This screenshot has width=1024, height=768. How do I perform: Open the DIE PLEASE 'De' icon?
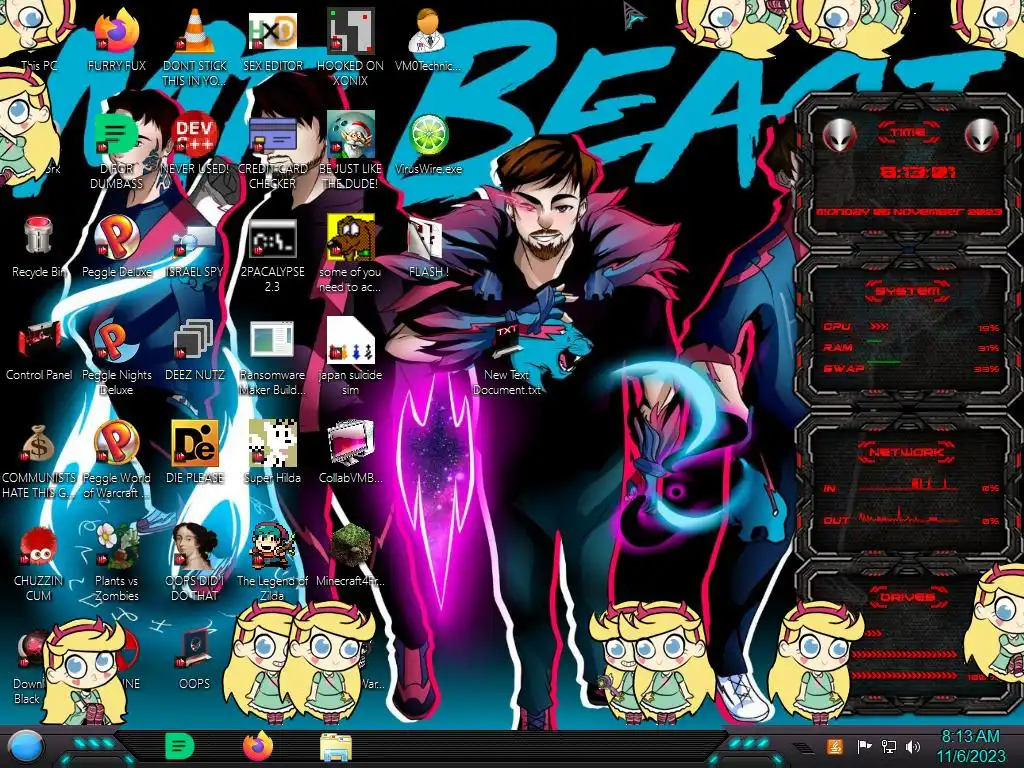click(x=195, y=452)
